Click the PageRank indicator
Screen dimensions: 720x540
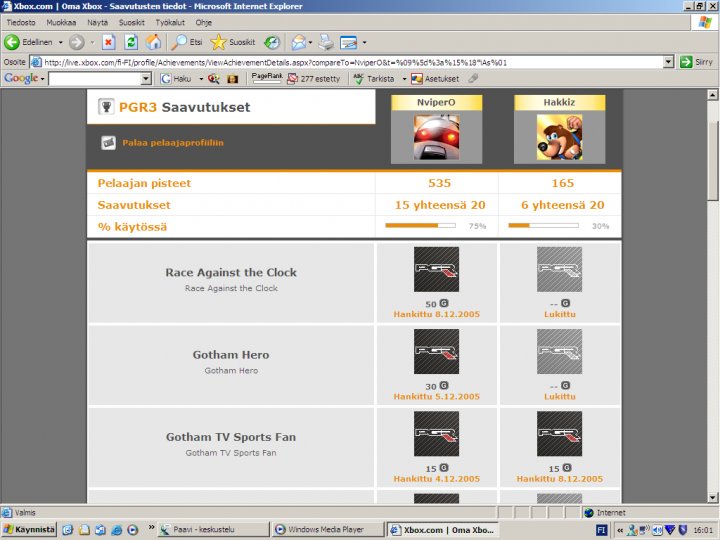pos(267,78)
